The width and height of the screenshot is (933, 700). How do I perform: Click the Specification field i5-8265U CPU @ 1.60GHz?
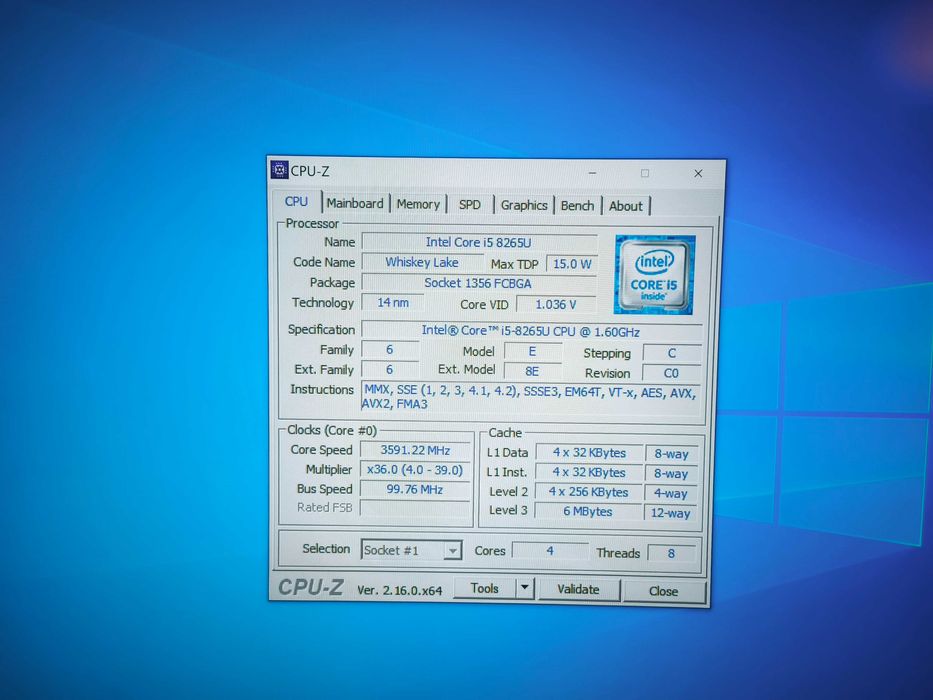pos(531,332)
